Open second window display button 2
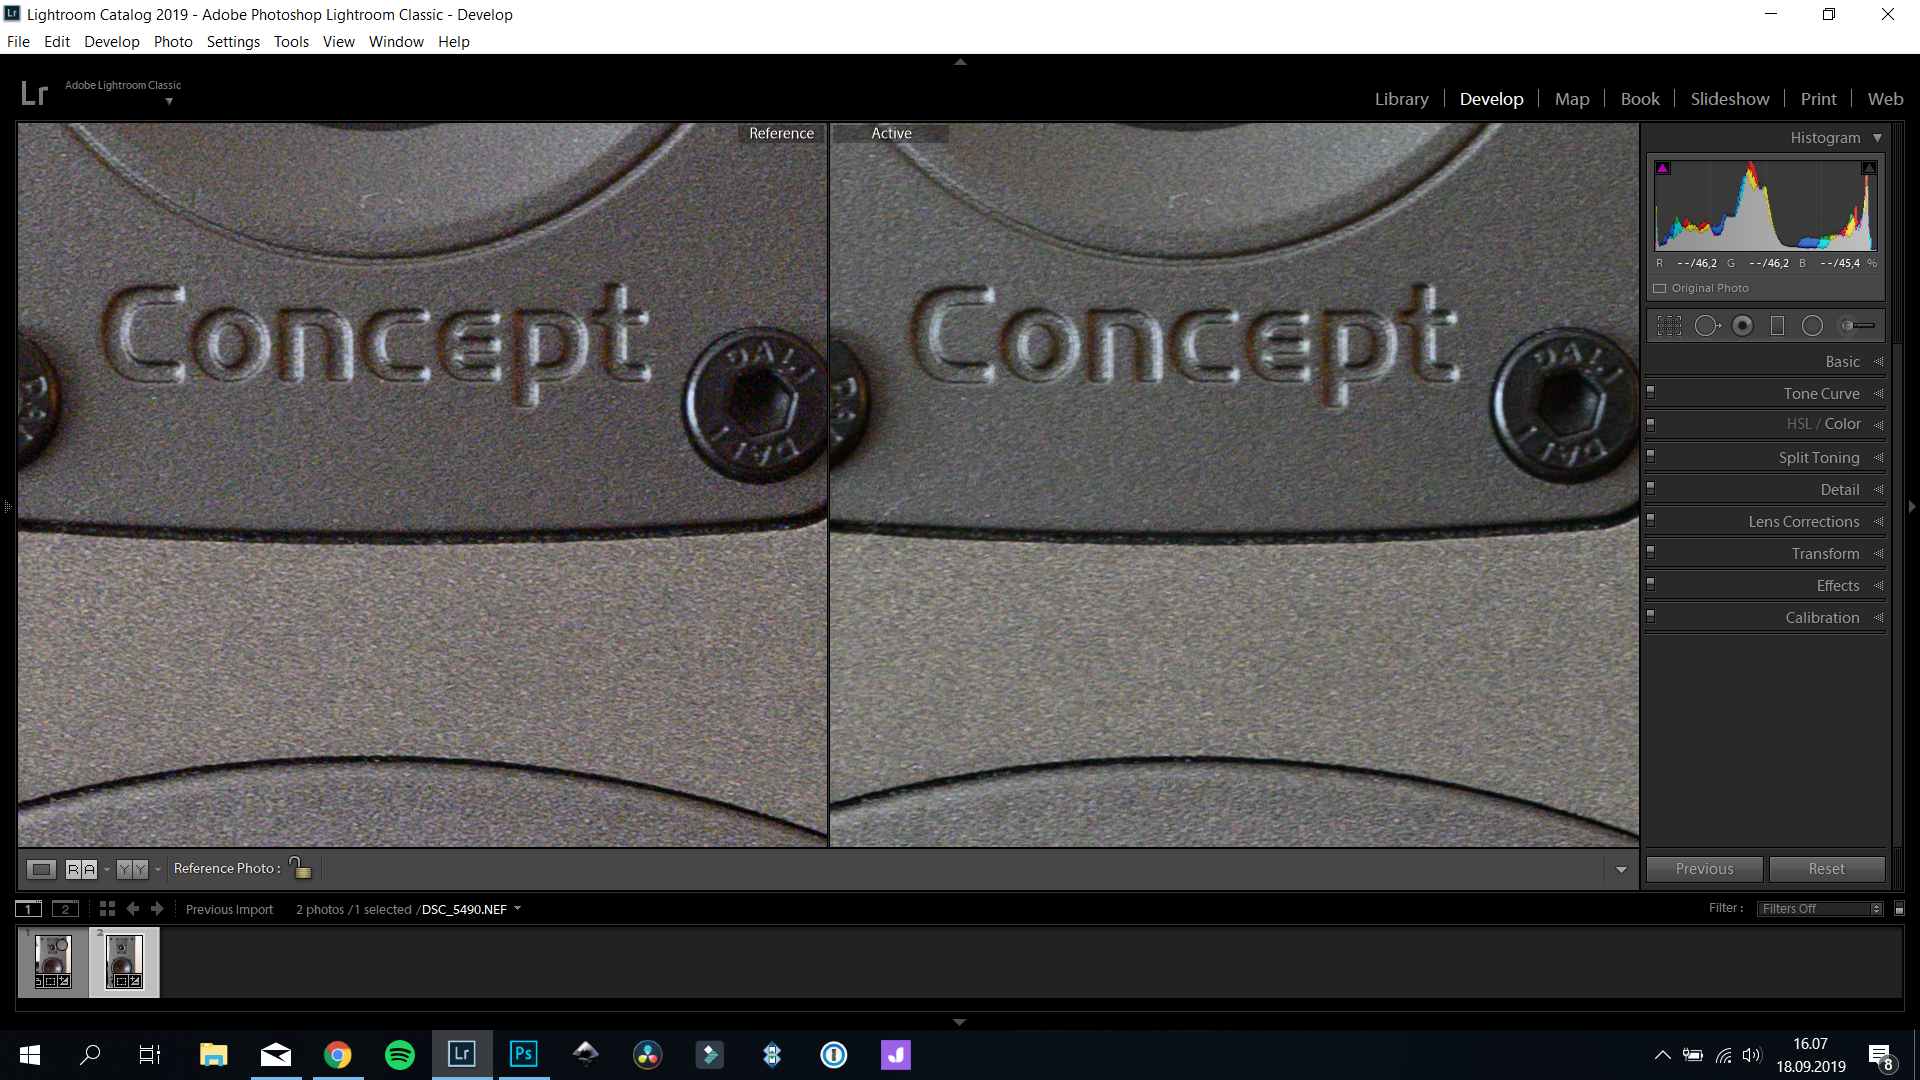1920x1080 pixels. [65, 909]
